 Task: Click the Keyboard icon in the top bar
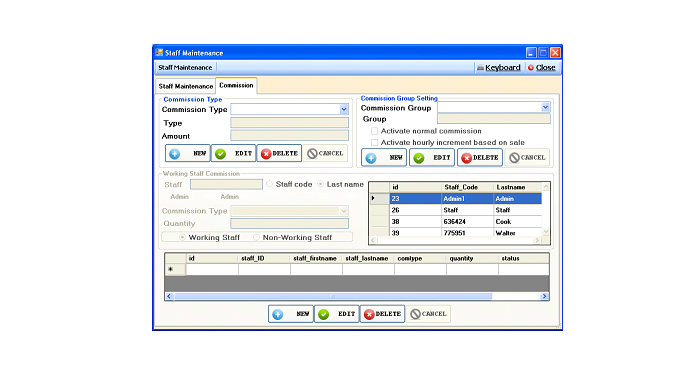coord(480,68)
